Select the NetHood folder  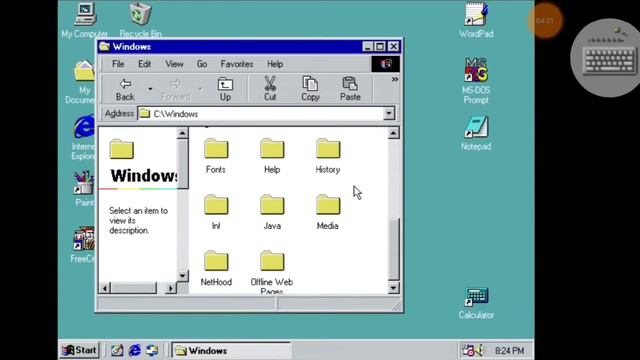pos(216,268)
